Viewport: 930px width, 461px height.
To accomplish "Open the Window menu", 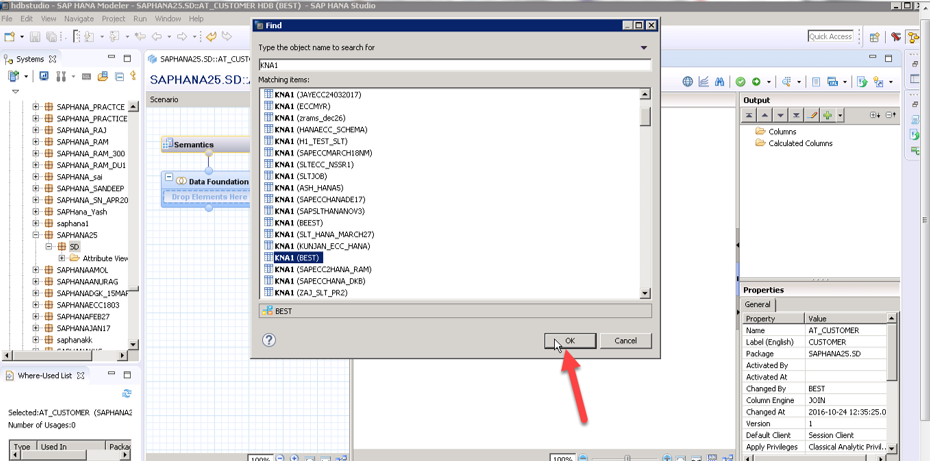I will click(x=168, y=18).
